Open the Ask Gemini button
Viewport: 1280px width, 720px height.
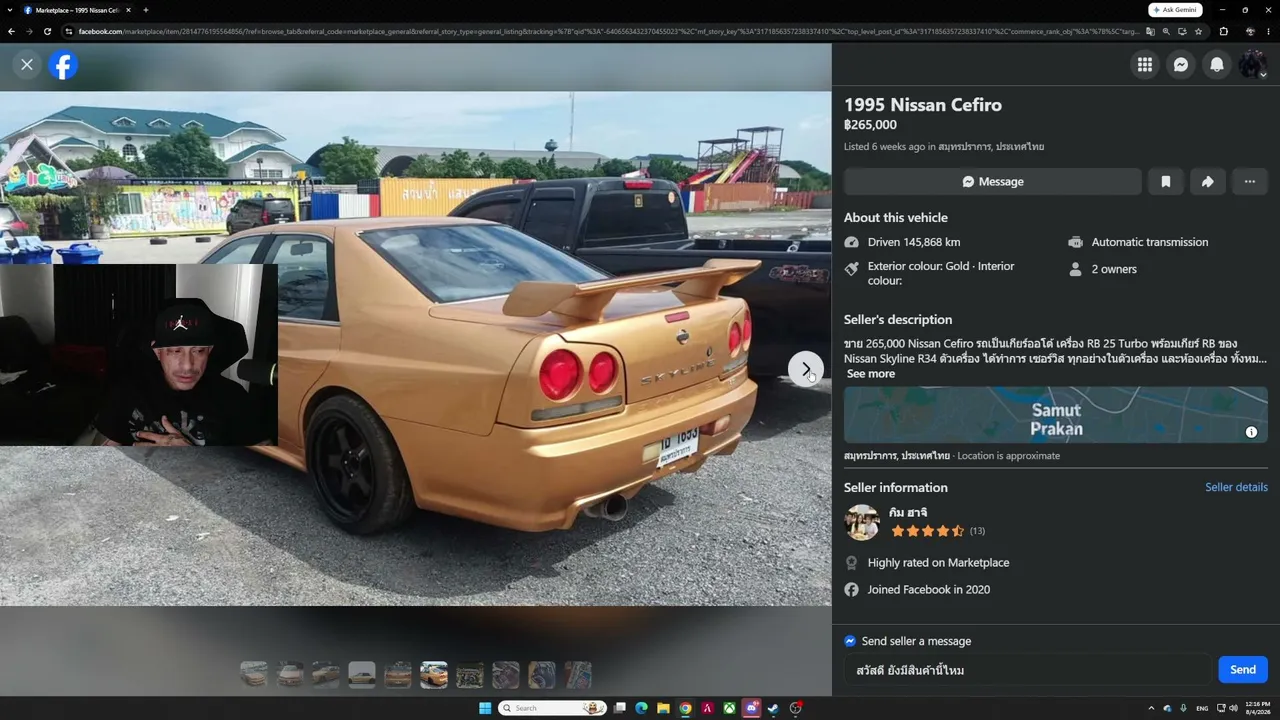click(x=1175, y=10)
